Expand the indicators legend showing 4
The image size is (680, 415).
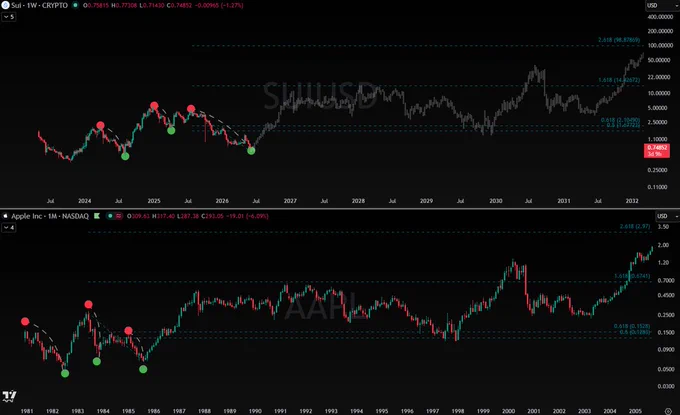9,227
